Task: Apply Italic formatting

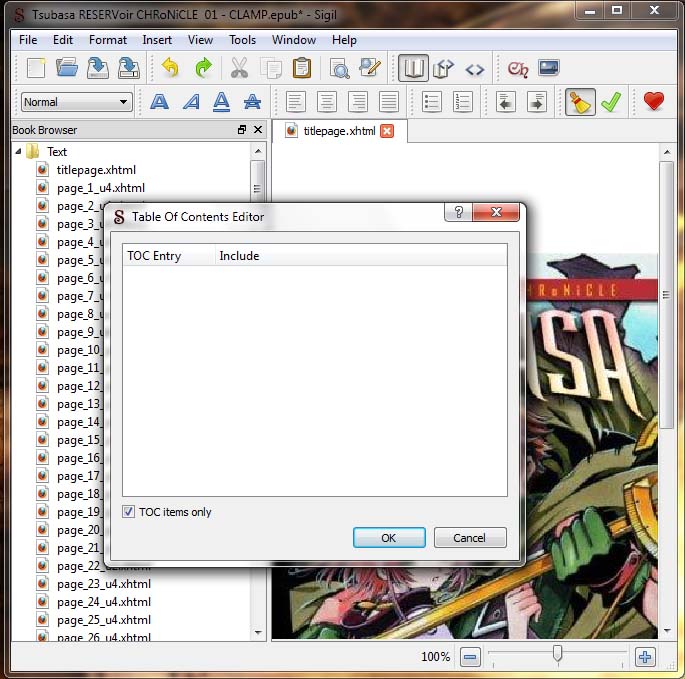Action: coord(191,102)
